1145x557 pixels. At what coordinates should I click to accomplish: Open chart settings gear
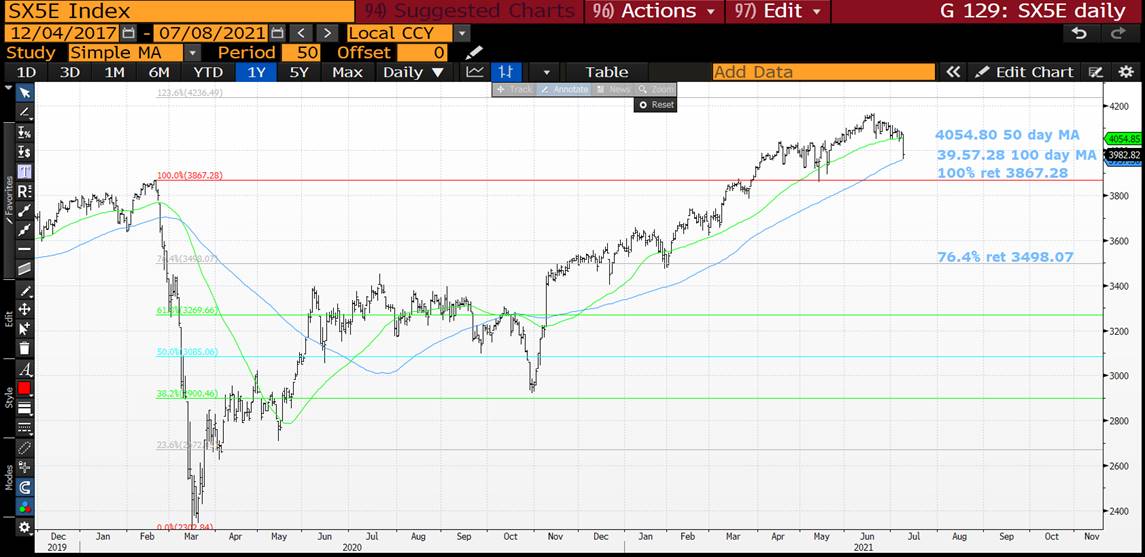pyautogui.click(x=1125, y=72)
